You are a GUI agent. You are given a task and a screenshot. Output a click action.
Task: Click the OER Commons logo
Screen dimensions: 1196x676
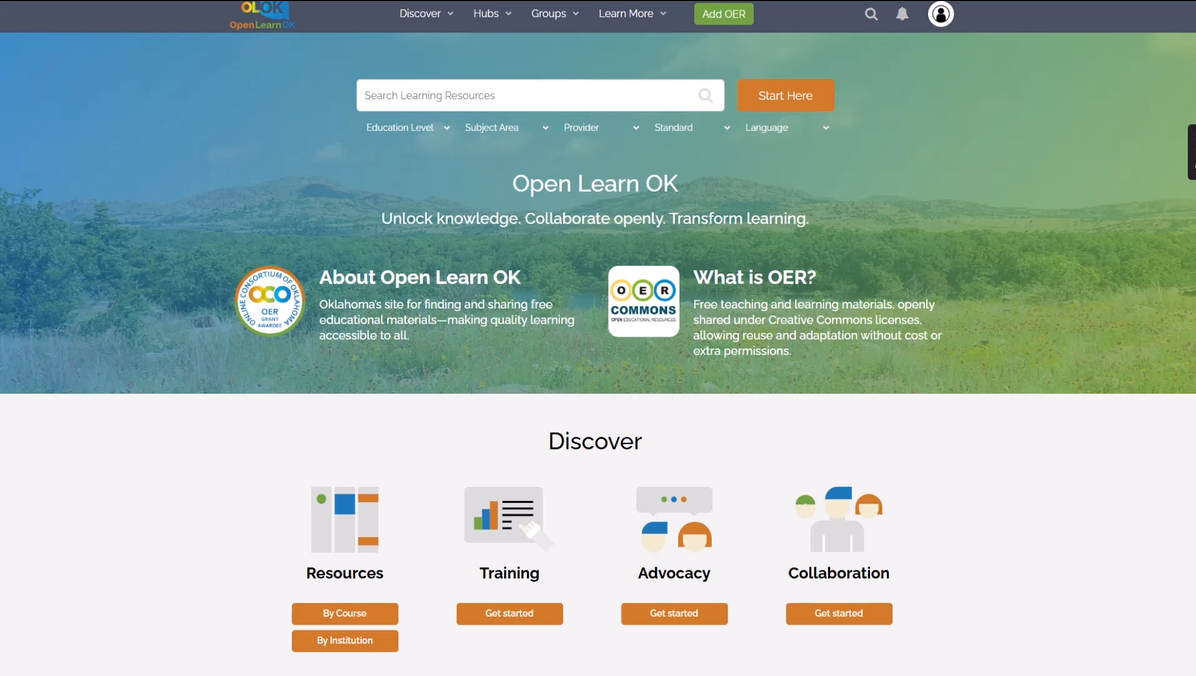pyautogui.click(x=644, y=301)
